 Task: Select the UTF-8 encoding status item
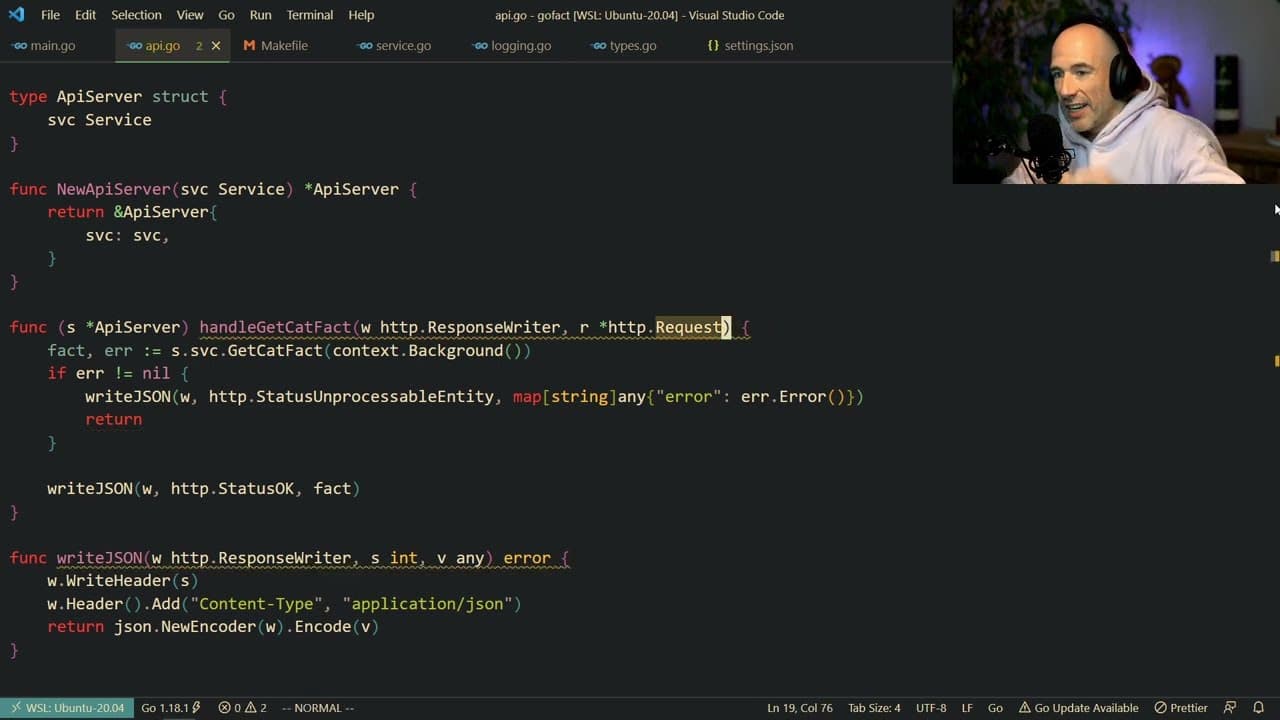pyautogui.click(x=931, y=708)
